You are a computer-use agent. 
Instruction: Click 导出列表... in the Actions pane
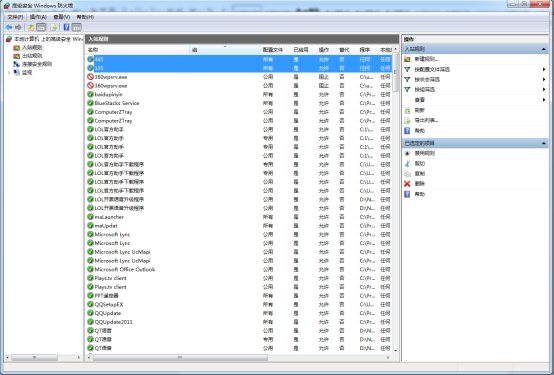click(x=426, y=121)
